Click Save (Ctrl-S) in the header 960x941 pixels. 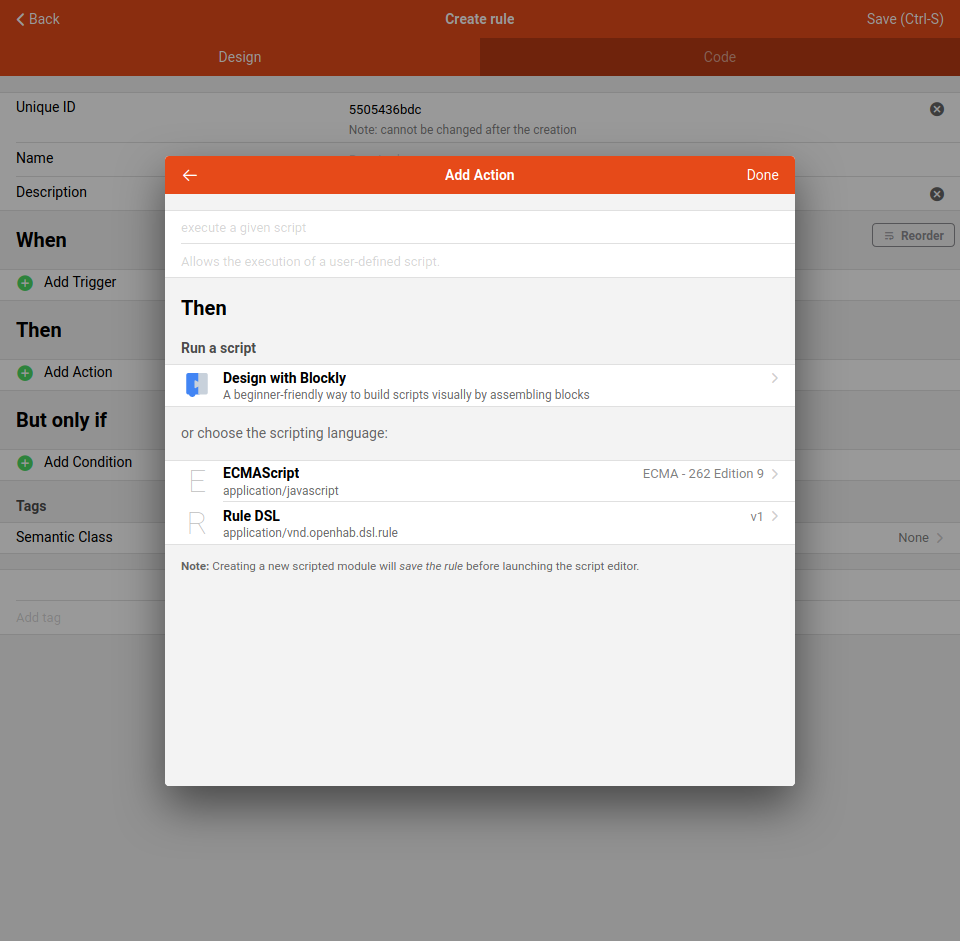point(904,19)
